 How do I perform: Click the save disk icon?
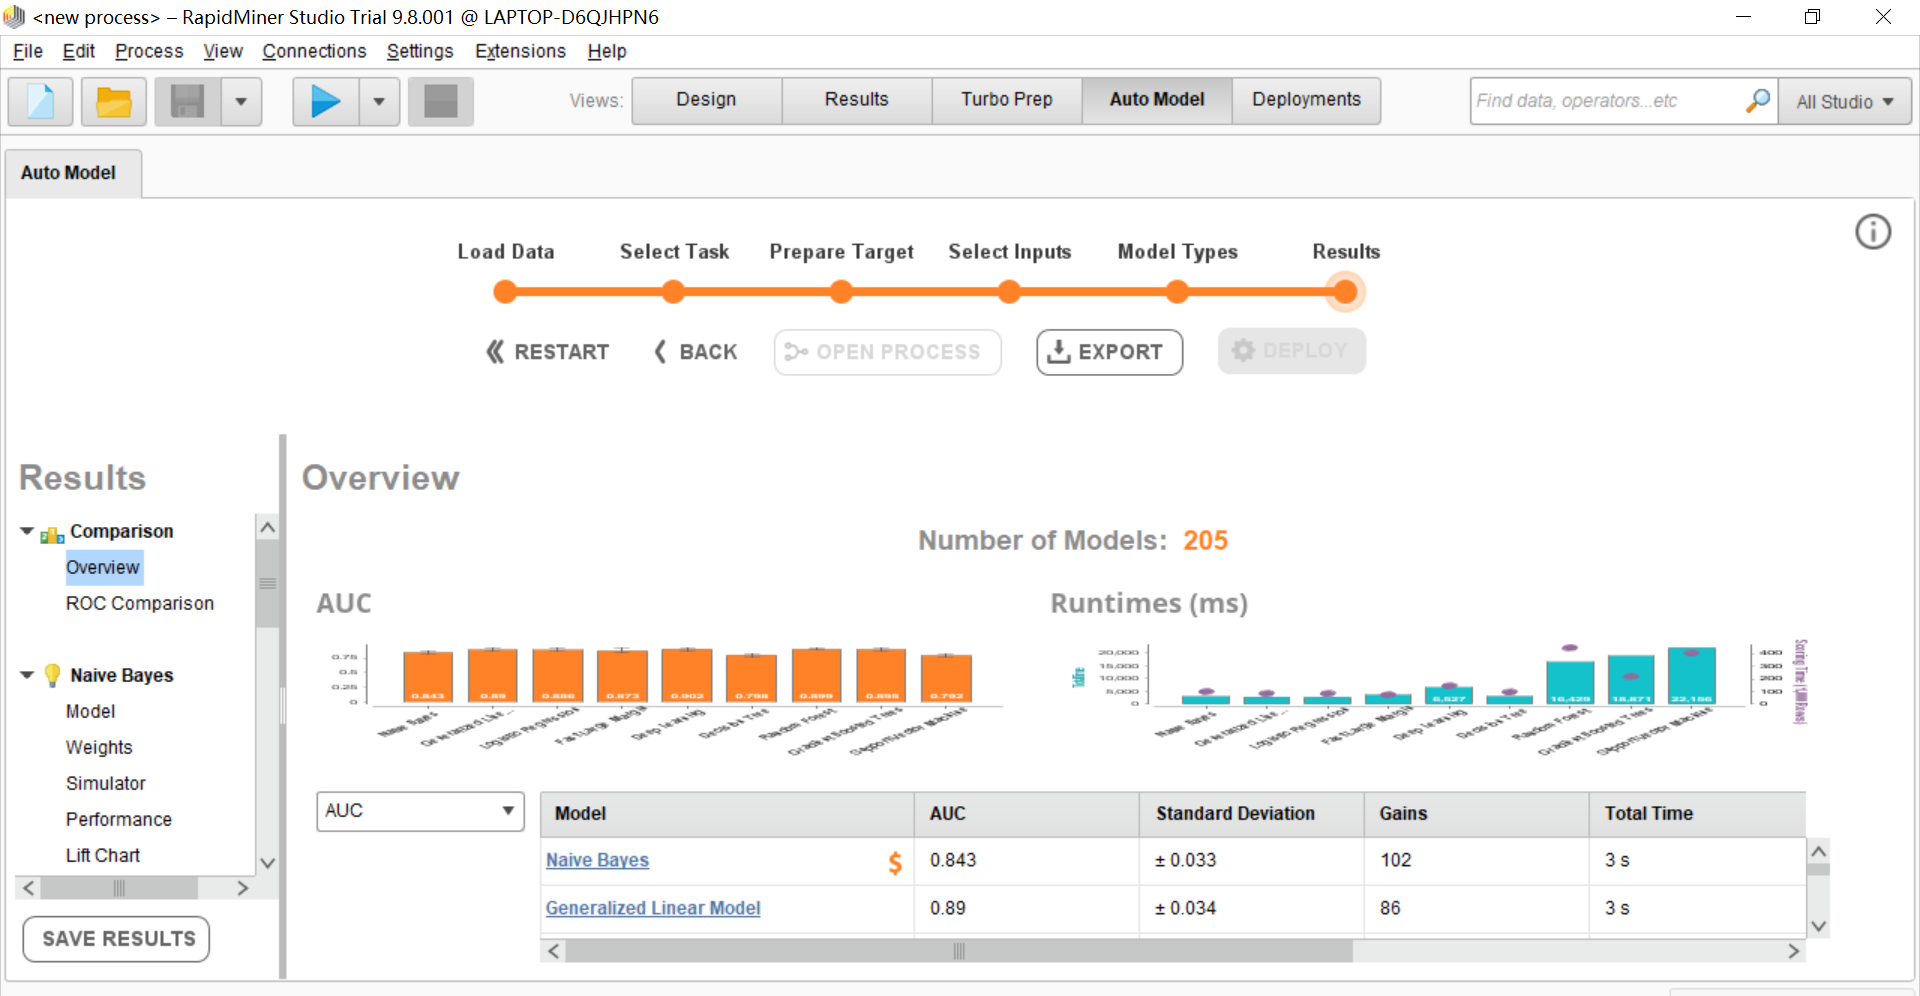coord(187,101)
